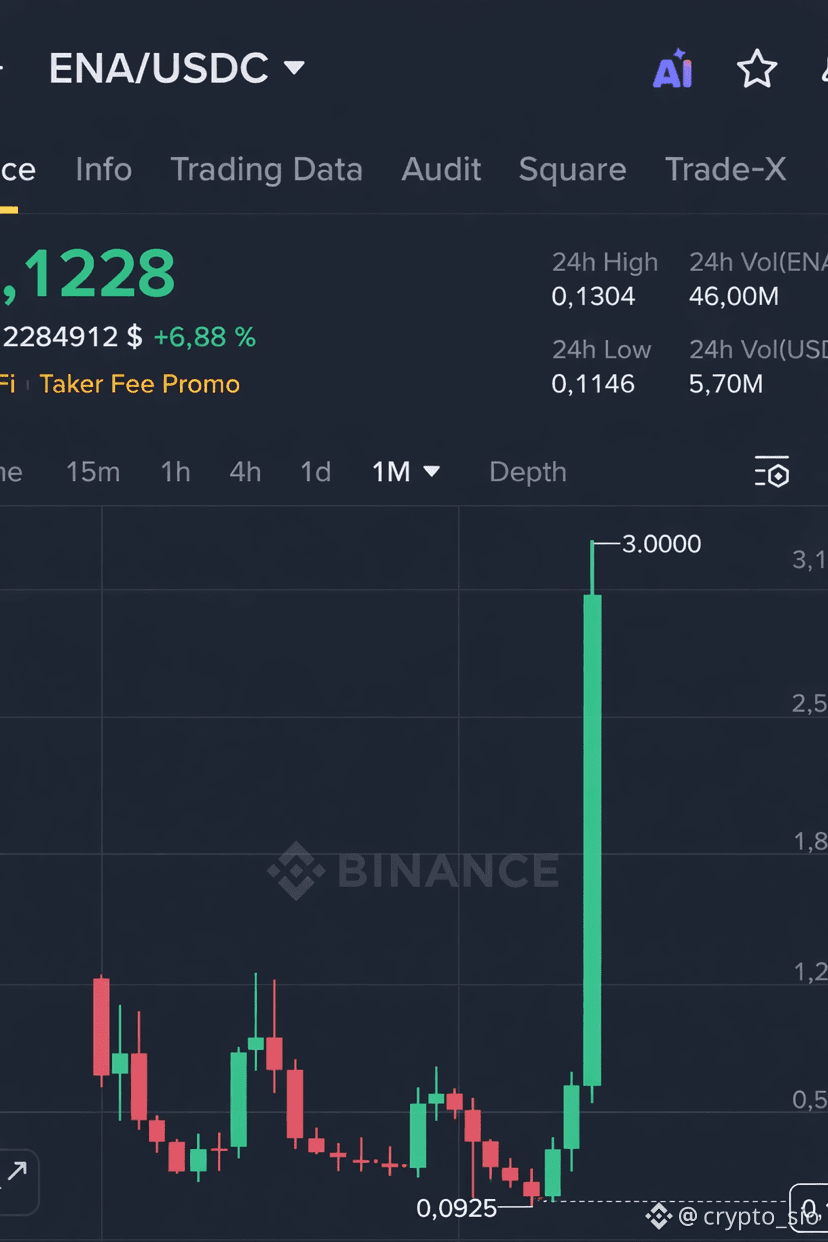828x1242 pixels.
Task: Click the 24h High value 0,1304
Action: [x=593, y=297]
